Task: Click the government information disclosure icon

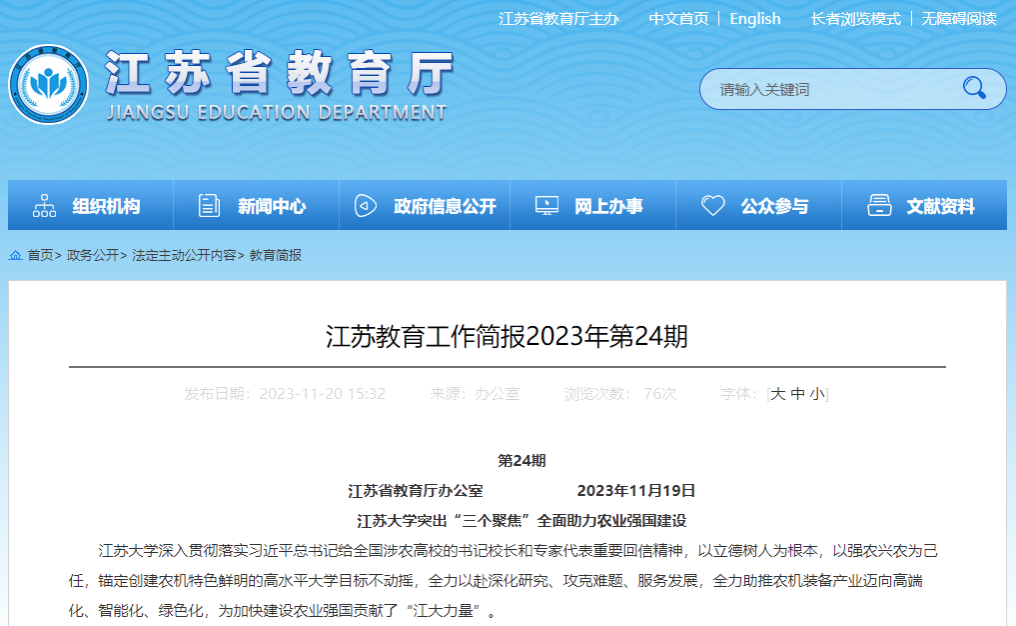Action: [x=366, y=206]
